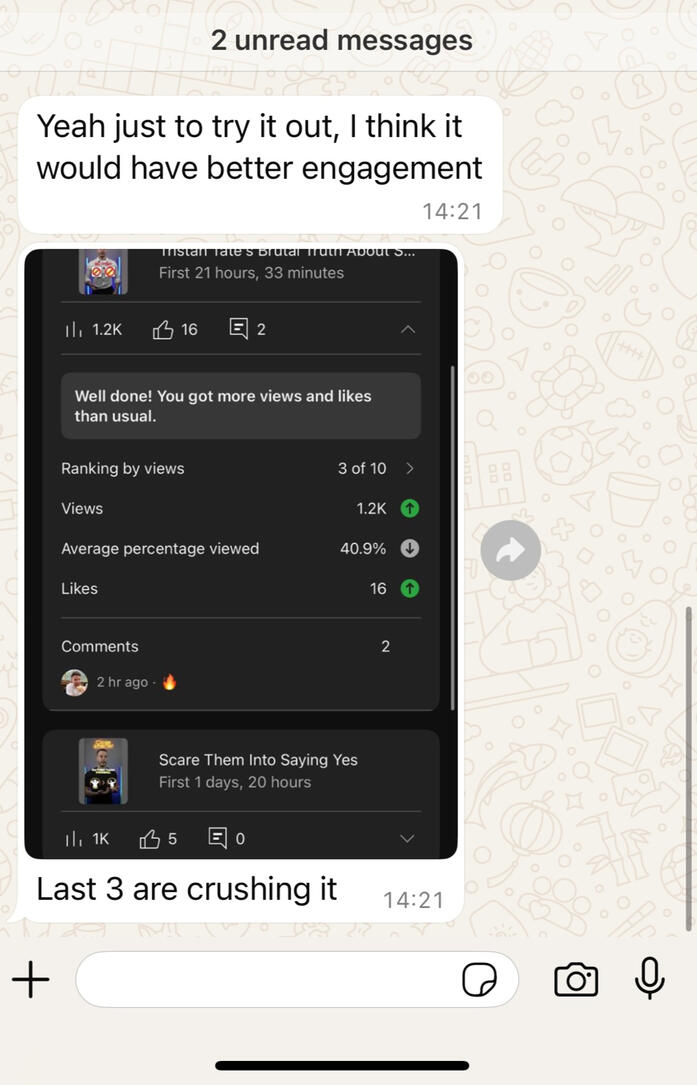The height and width of the screenshot is (1085, 697).
Task: Open the sticker picker icon
Action: tap(479, 979)
